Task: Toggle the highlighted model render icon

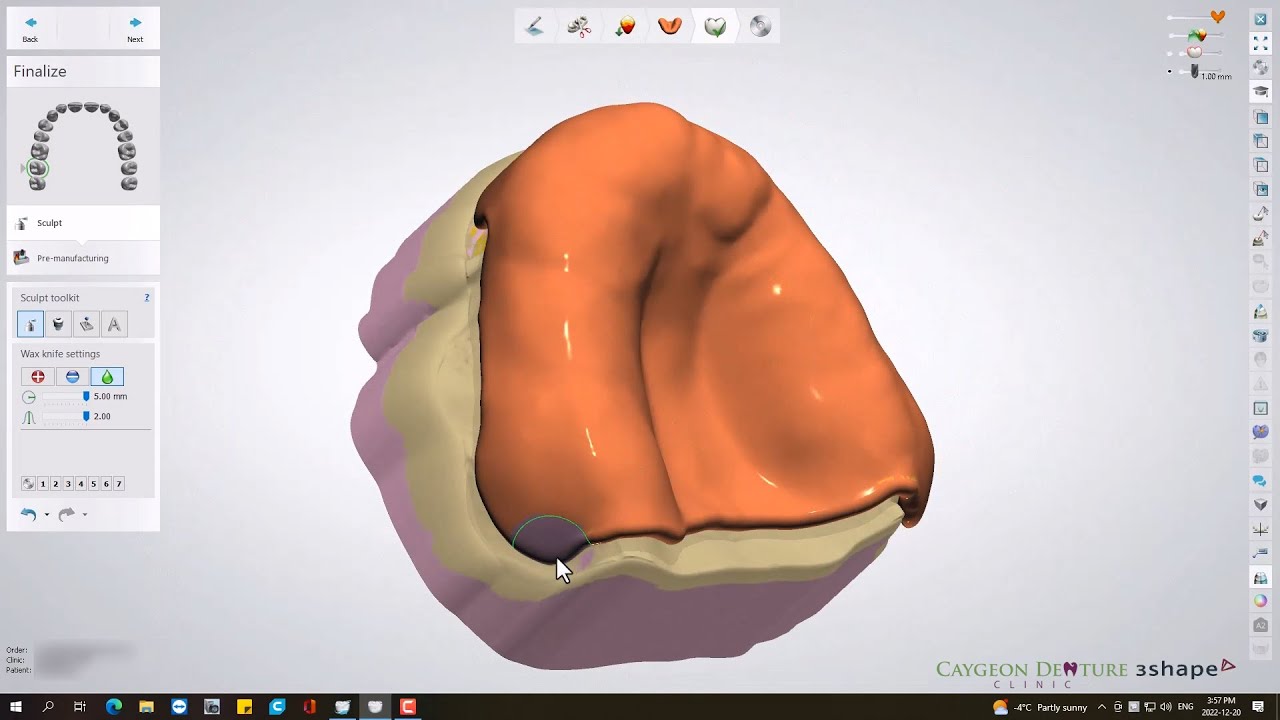Action: click(1261, 578)
